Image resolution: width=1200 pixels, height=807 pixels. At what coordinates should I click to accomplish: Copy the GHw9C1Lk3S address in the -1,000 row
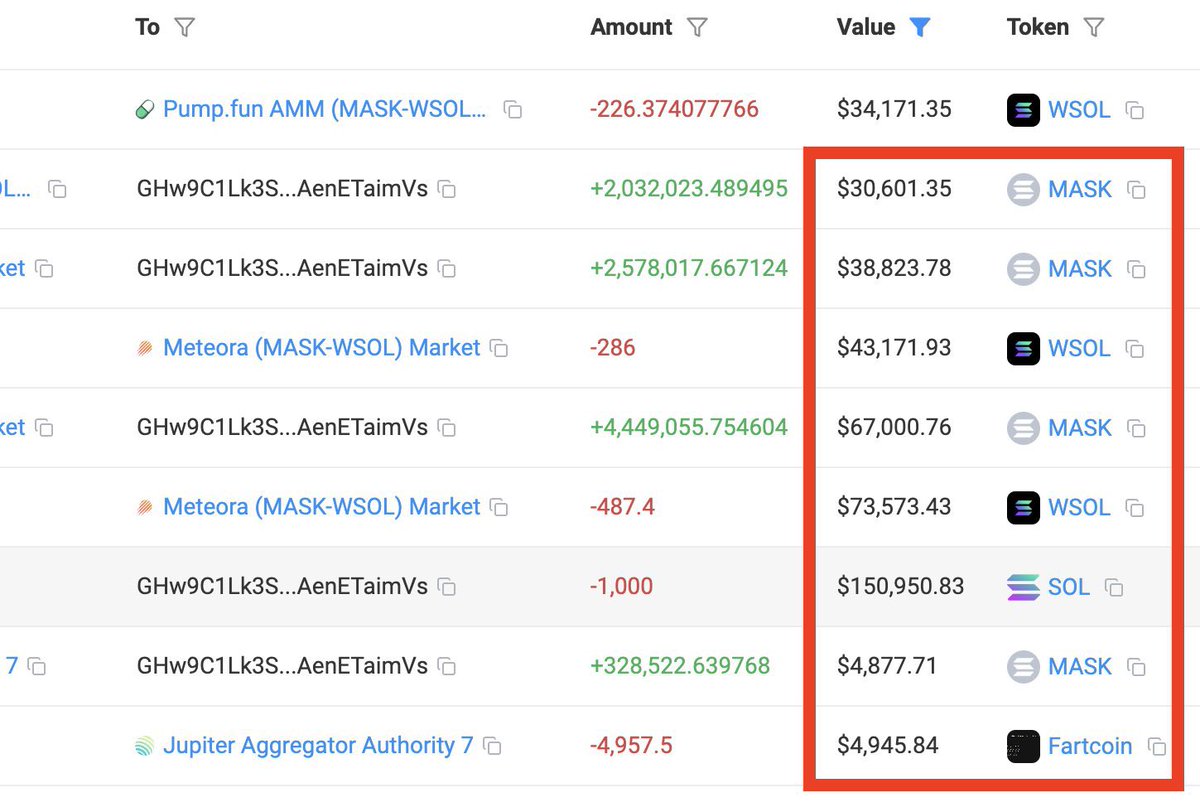pyautogui.click(x=447, y=587)
